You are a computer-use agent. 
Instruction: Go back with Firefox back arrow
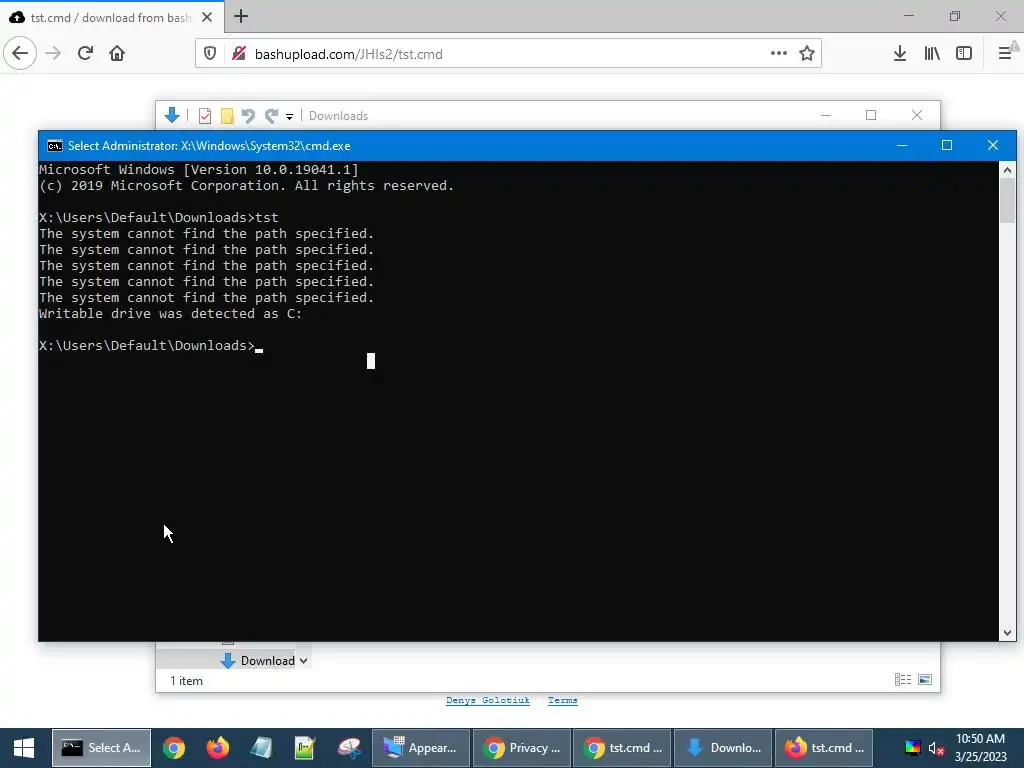coord(20,54)
